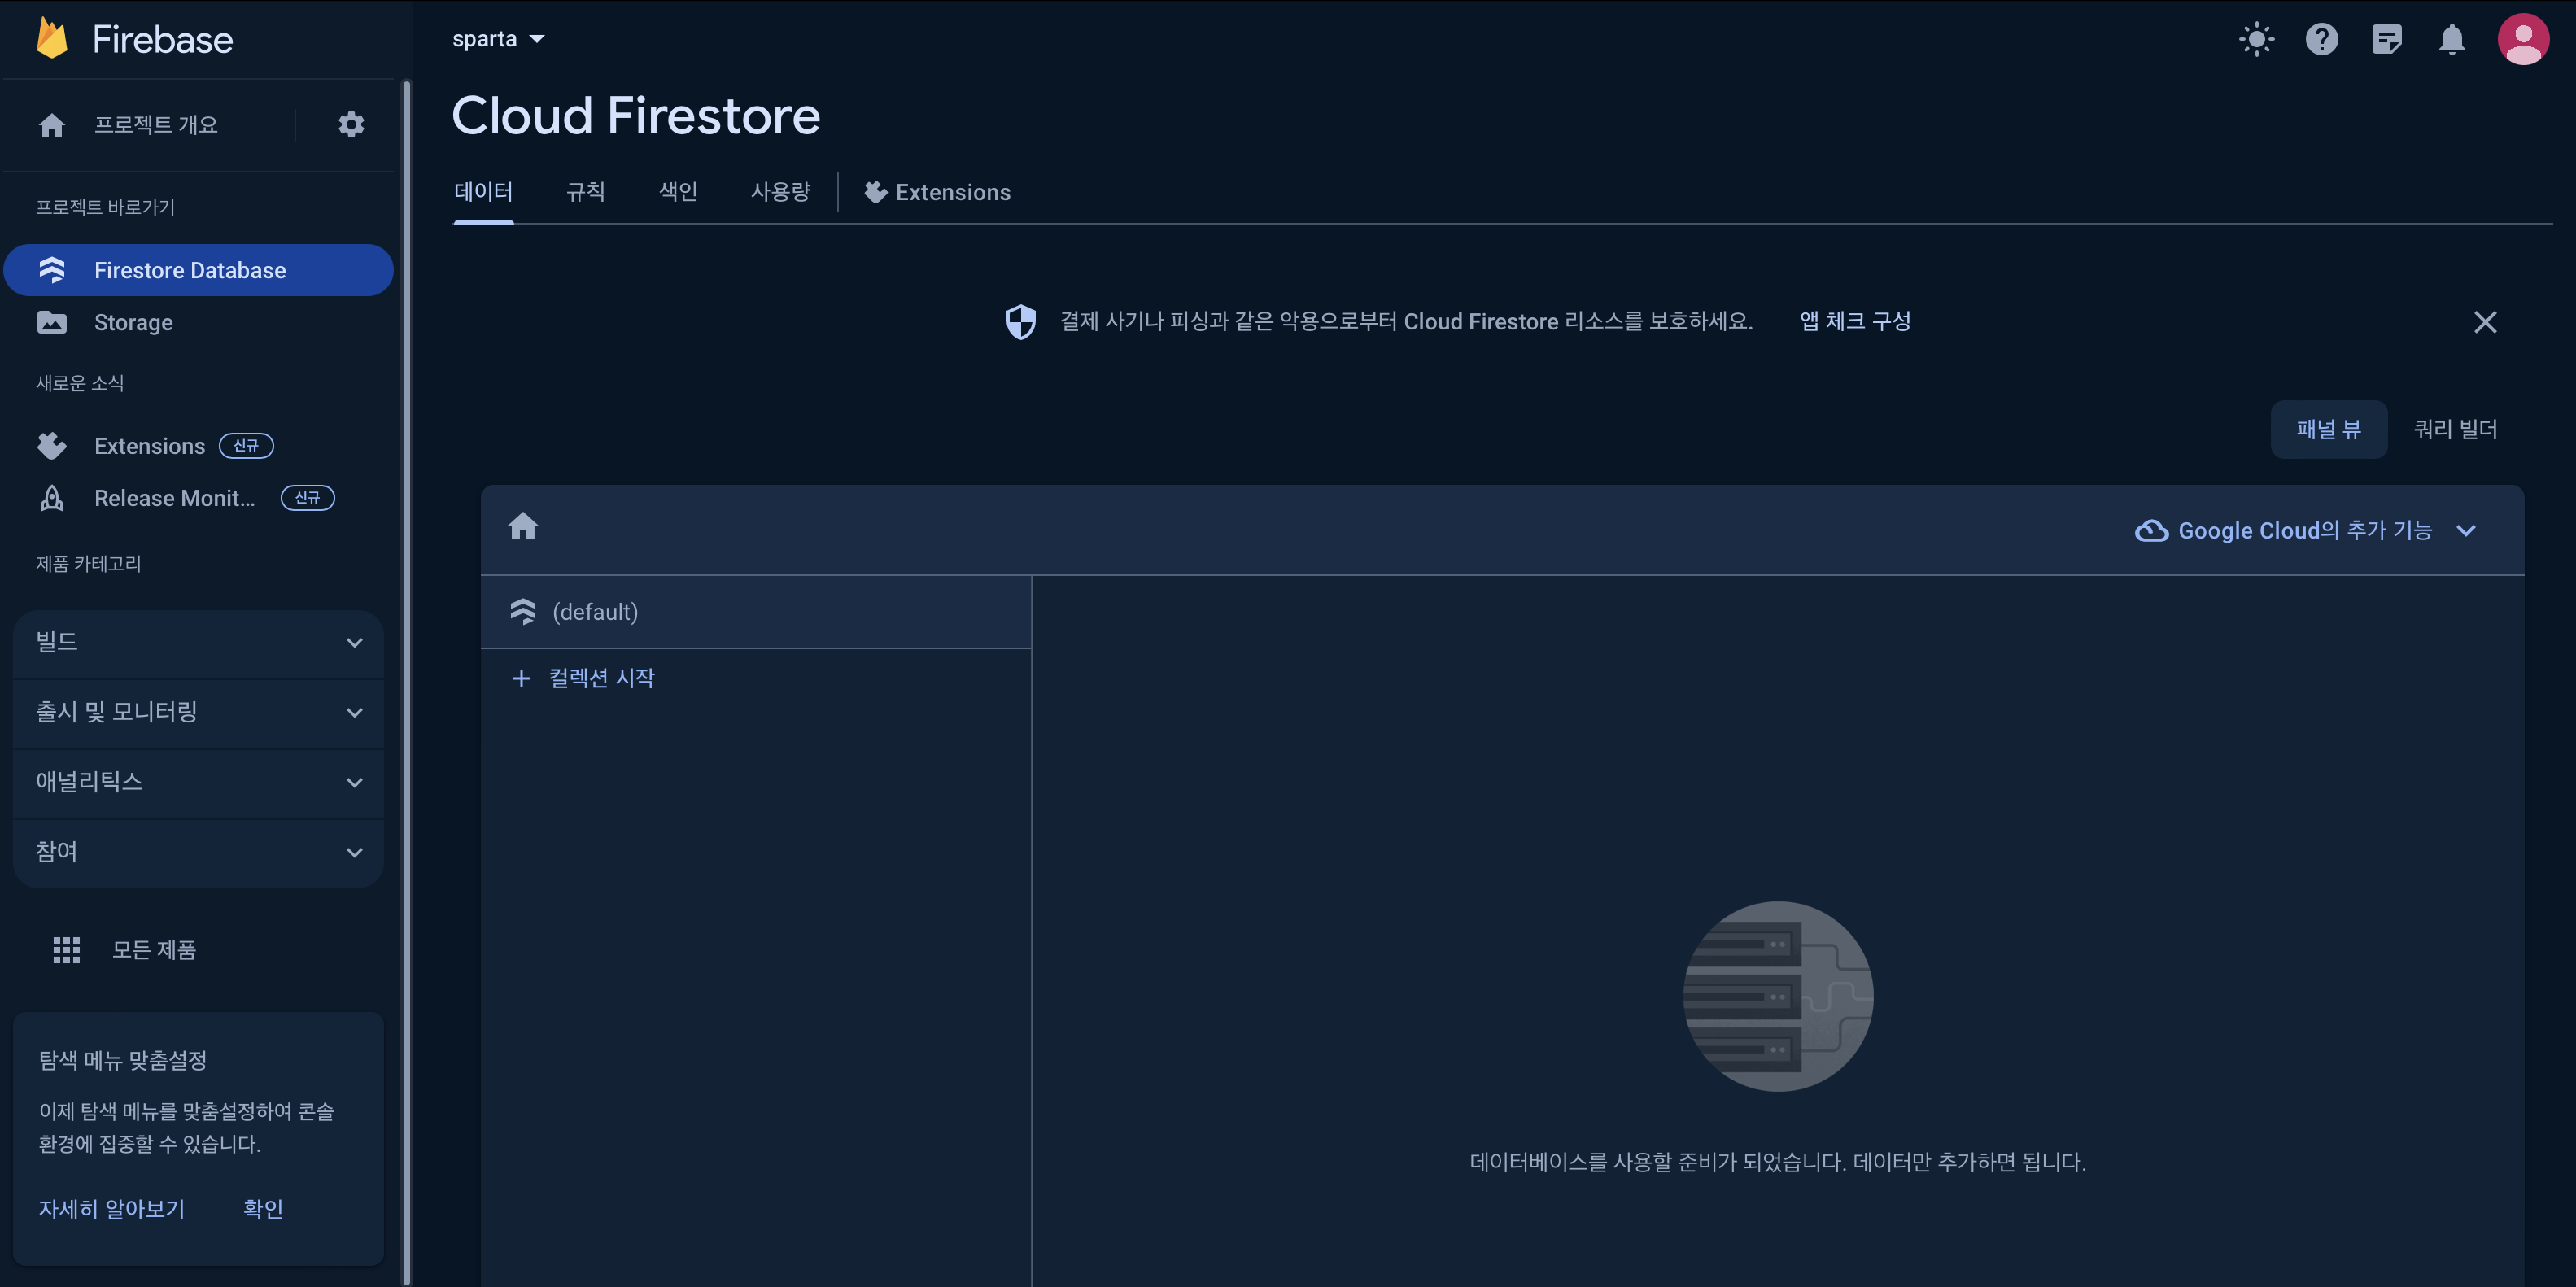2576x1287 pixels.
Task: Click the shield App Check icon
Action: pos(1021,322)
